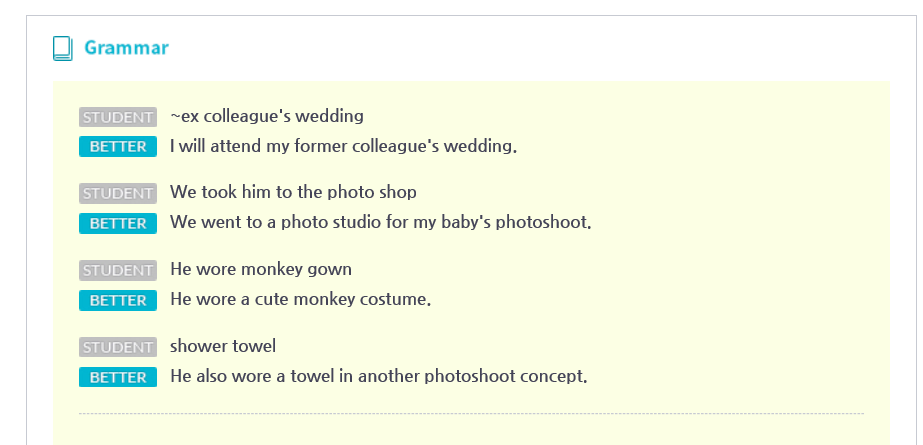This screenshot has height=445, width=923.
Task: Click BETTER badge beside former colleague's wedding
Action: point(118,147)
